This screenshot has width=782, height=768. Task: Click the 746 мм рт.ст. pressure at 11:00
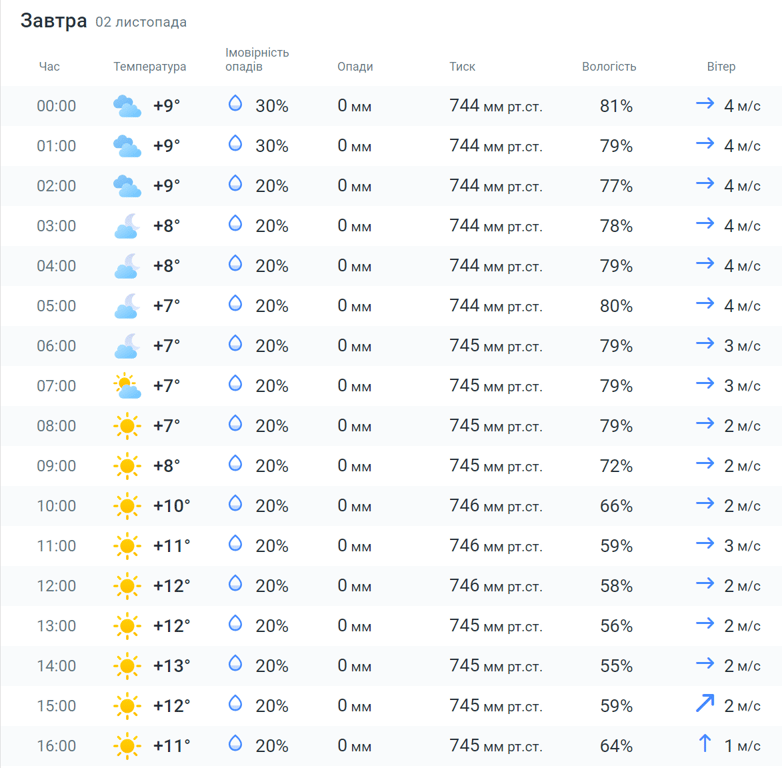coord(495,546)
